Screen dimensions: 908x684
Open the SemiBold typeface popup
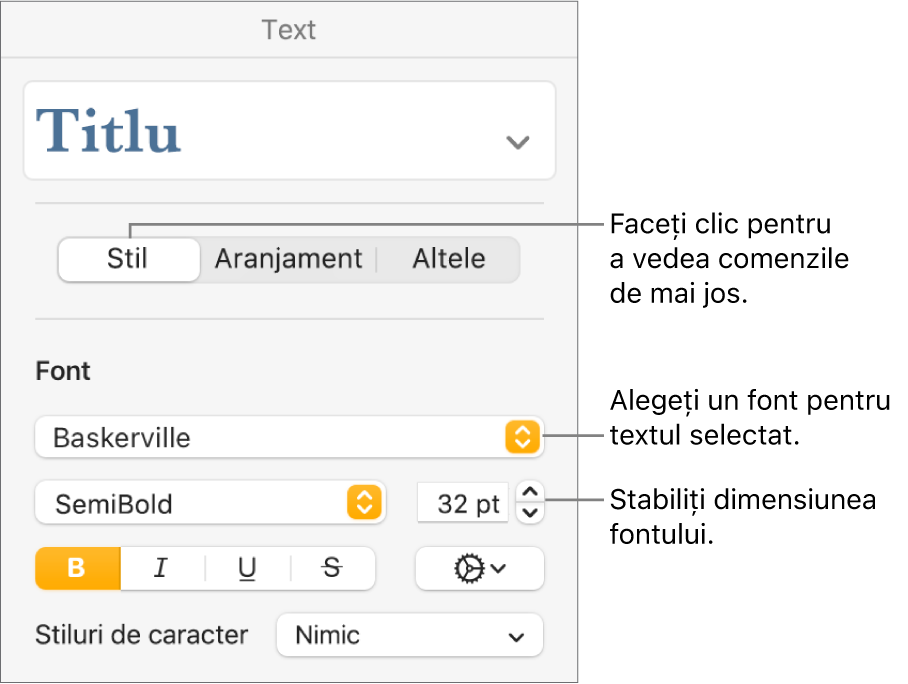[211, 503]
